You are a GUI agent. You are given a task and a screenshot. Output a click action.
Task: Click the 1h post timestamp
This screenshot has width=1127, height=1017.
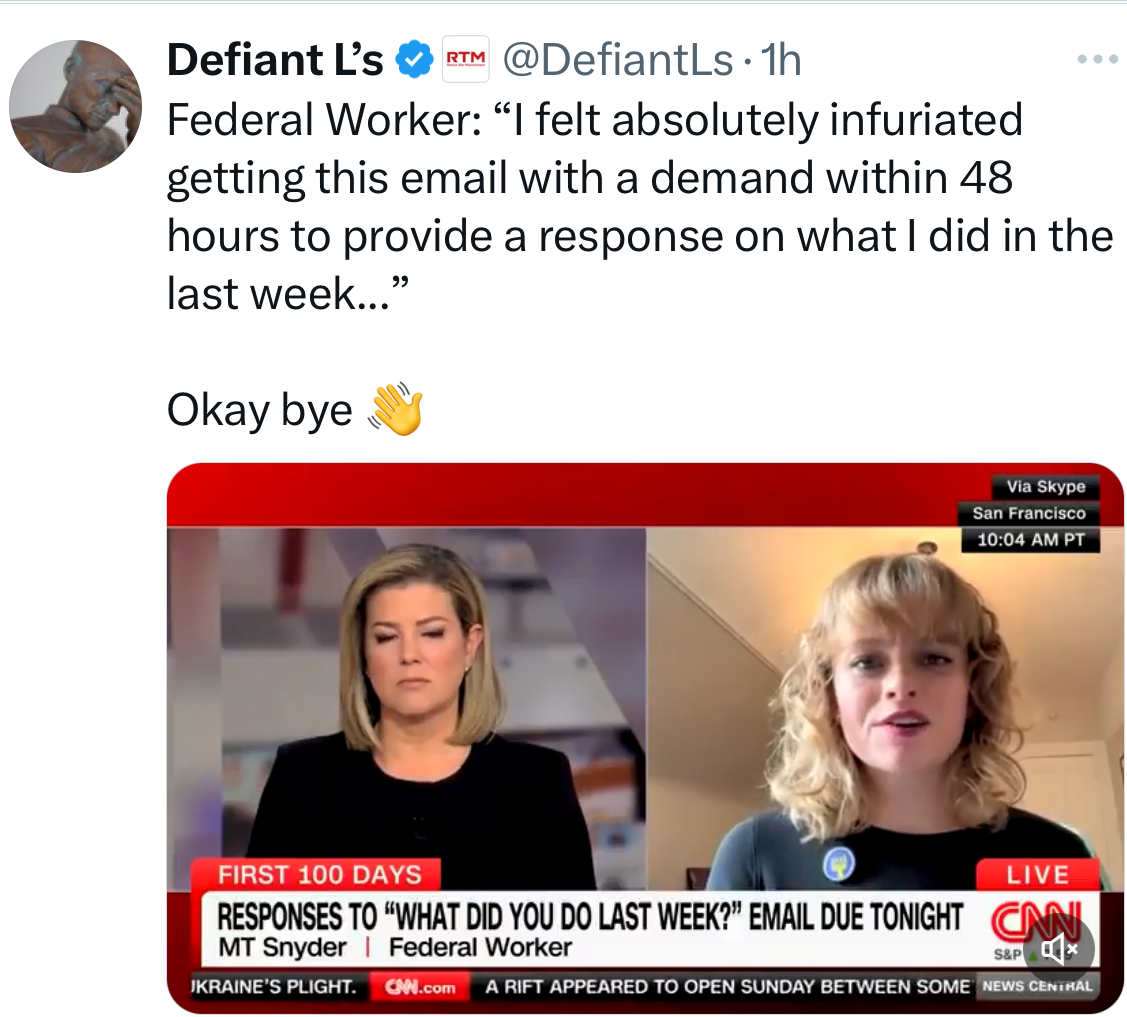[x=781, y=61]
